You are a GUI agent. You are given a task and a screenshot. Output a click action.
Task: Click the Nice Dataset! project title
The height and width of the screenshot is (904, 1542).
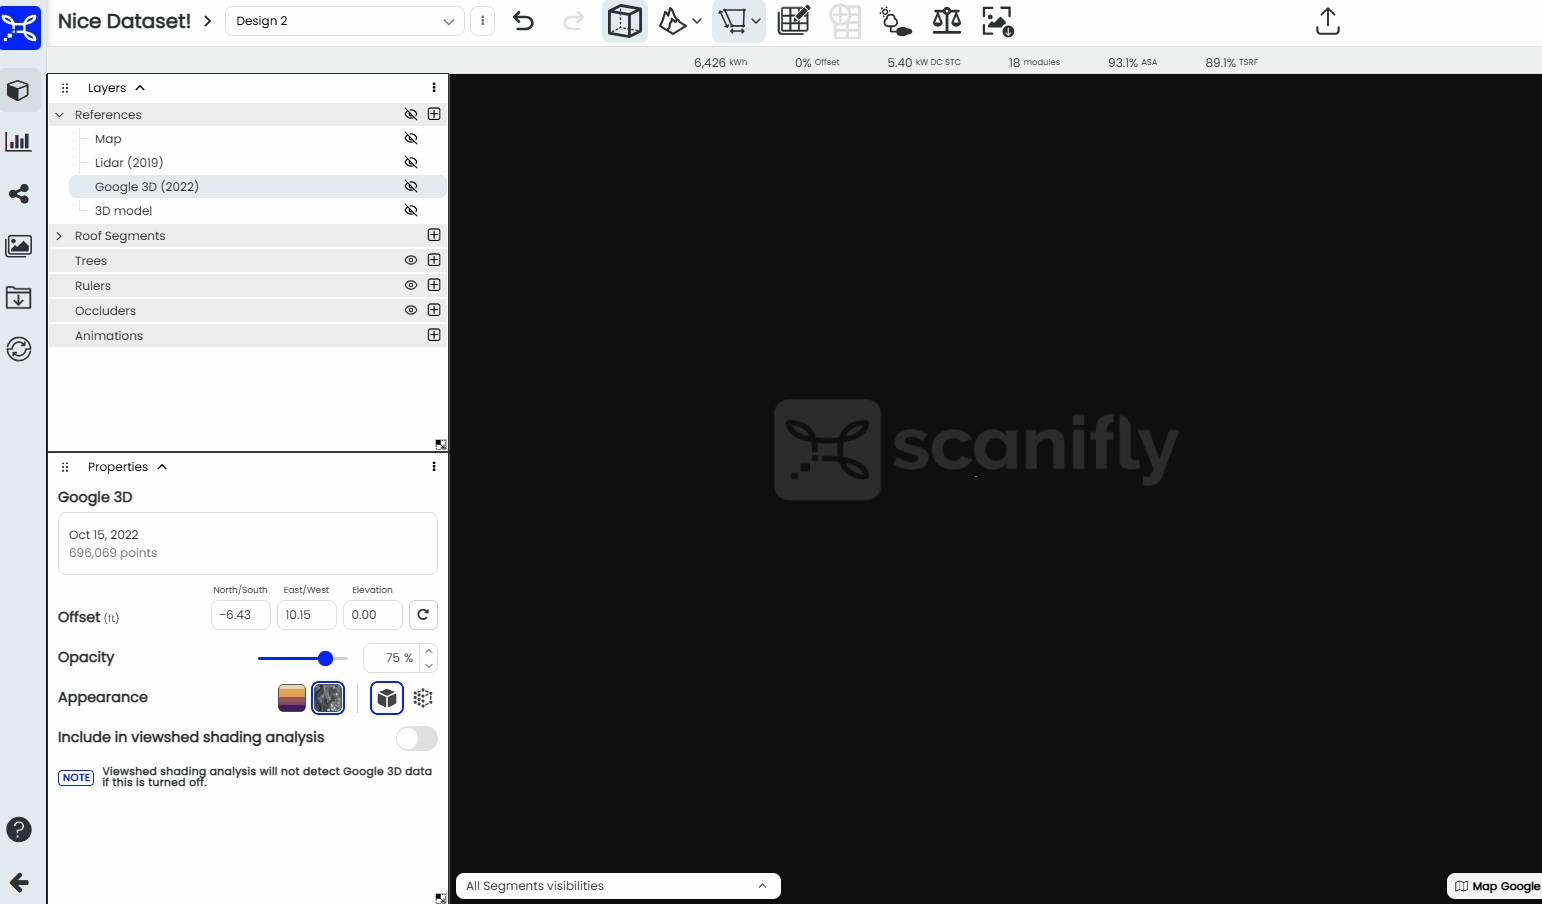coord(124,21)
